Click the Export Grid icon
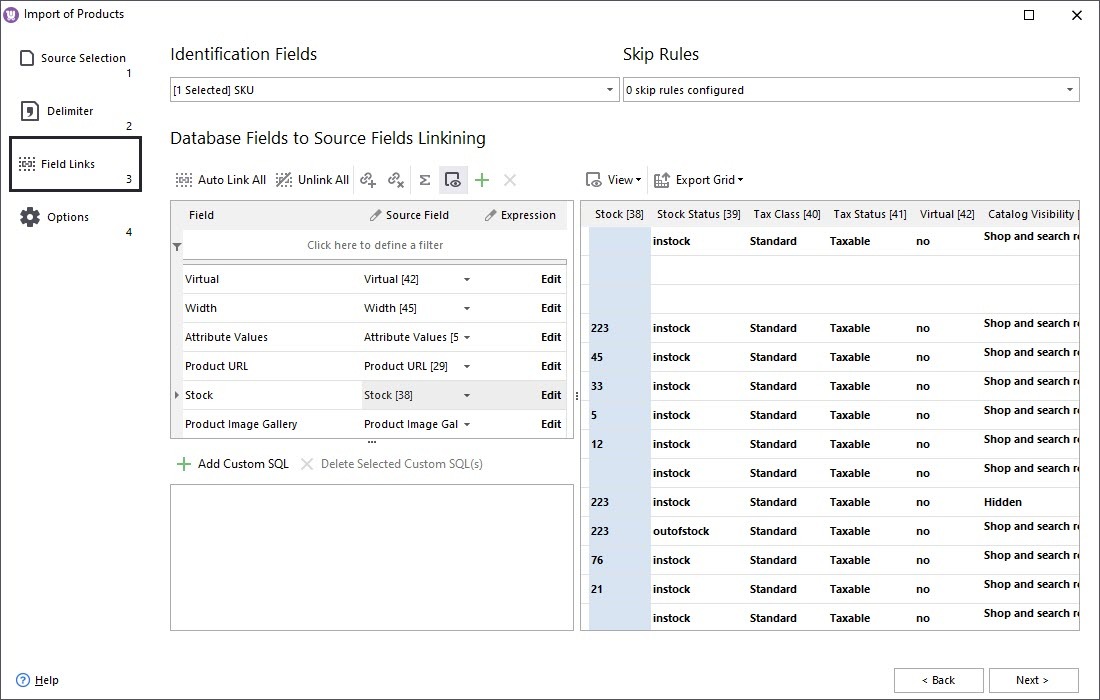The image size is (1100, 700). click(x=659, y=180)
